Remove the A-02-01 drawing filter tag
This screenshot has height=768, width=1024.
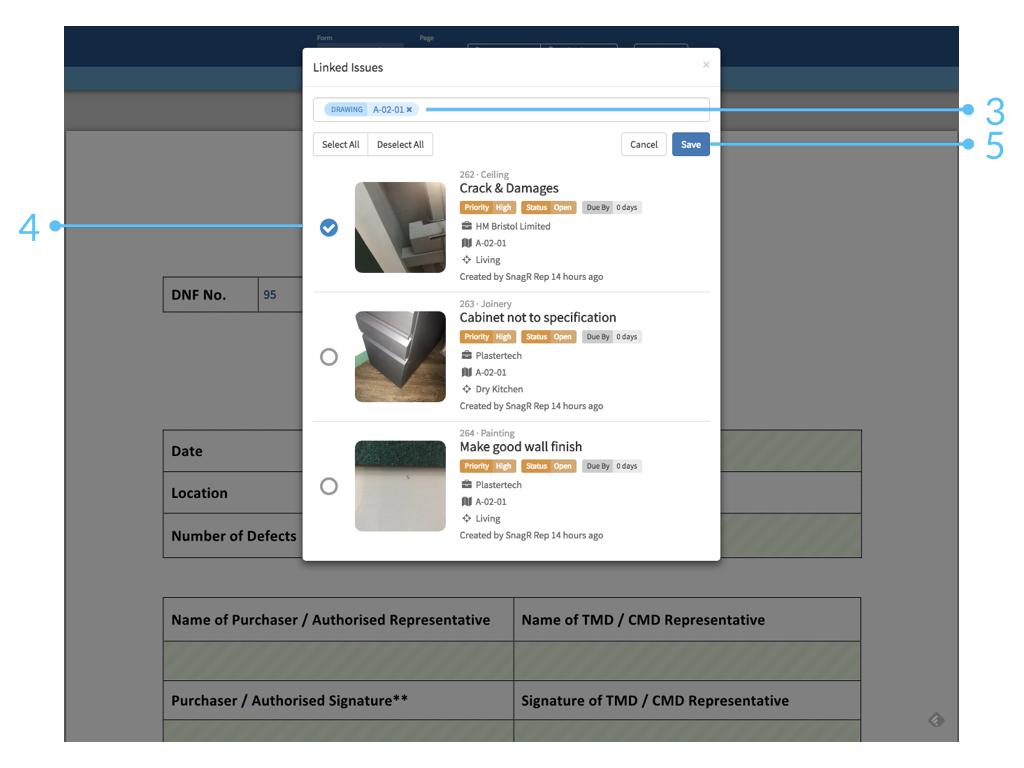coord(409,110)
